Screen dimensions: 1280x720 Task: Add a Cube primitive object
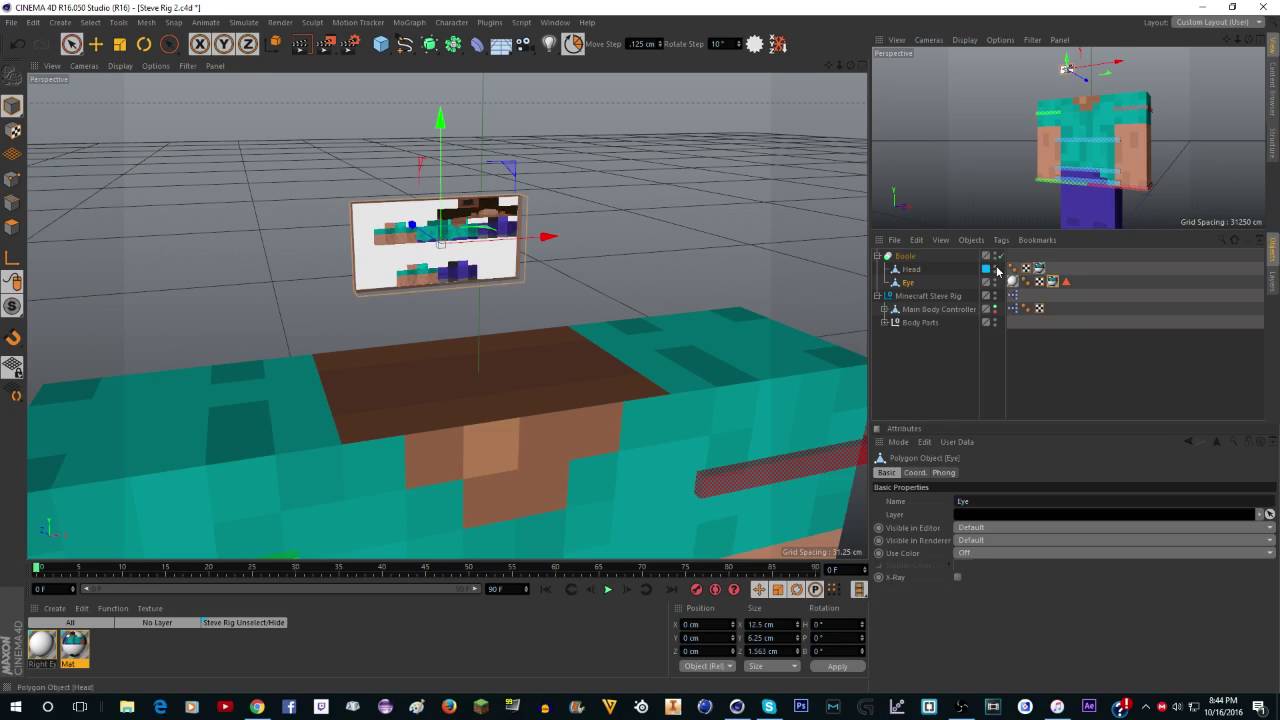click(x=381, y=44)
